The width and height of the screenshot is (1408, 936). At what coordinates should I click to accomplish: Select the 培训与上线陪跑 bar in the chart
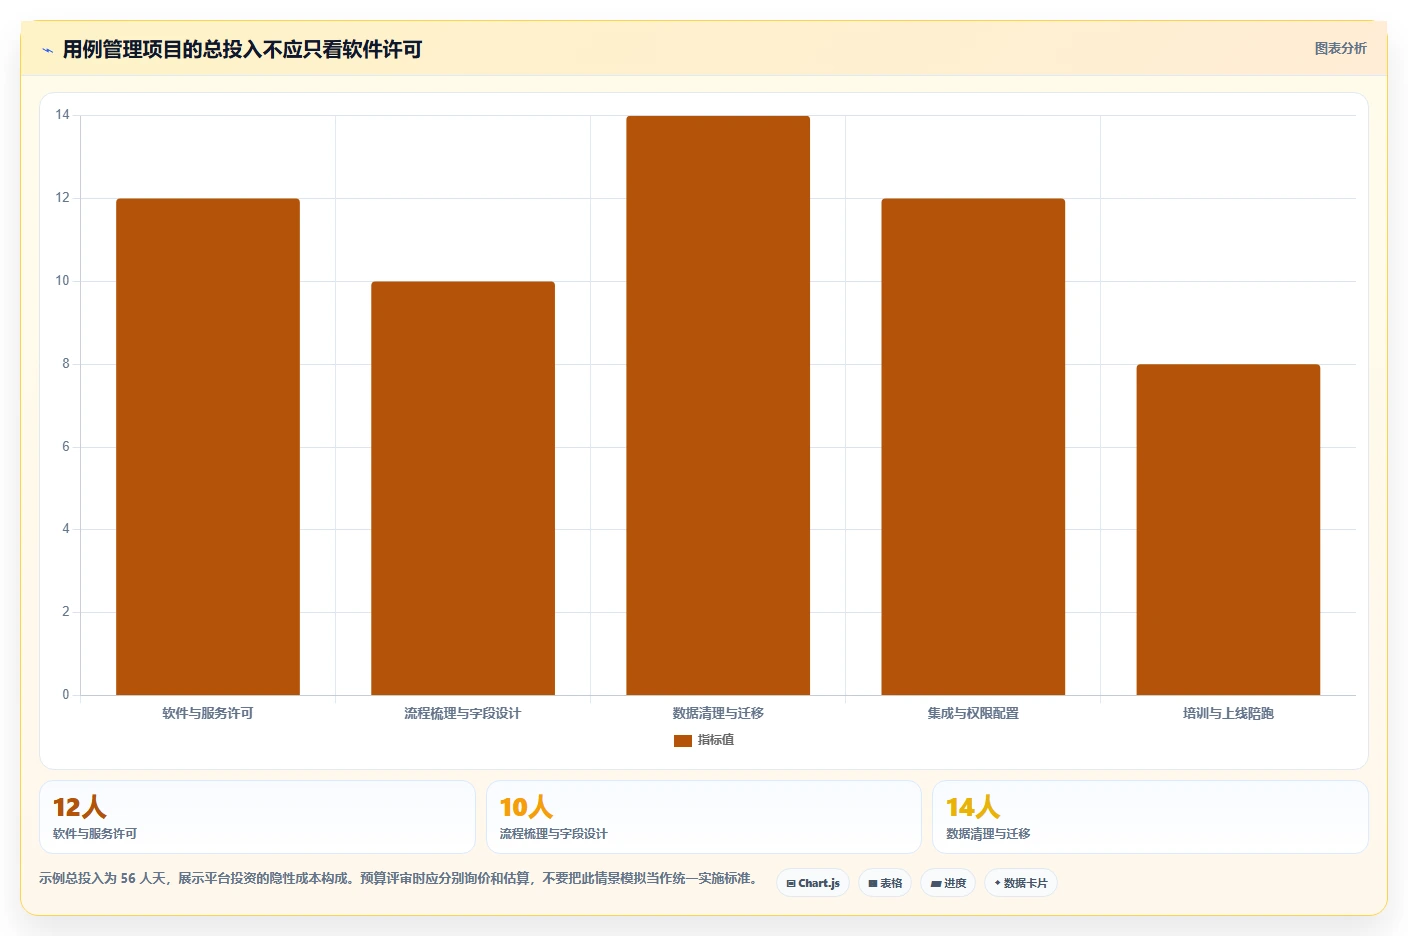1228,529
